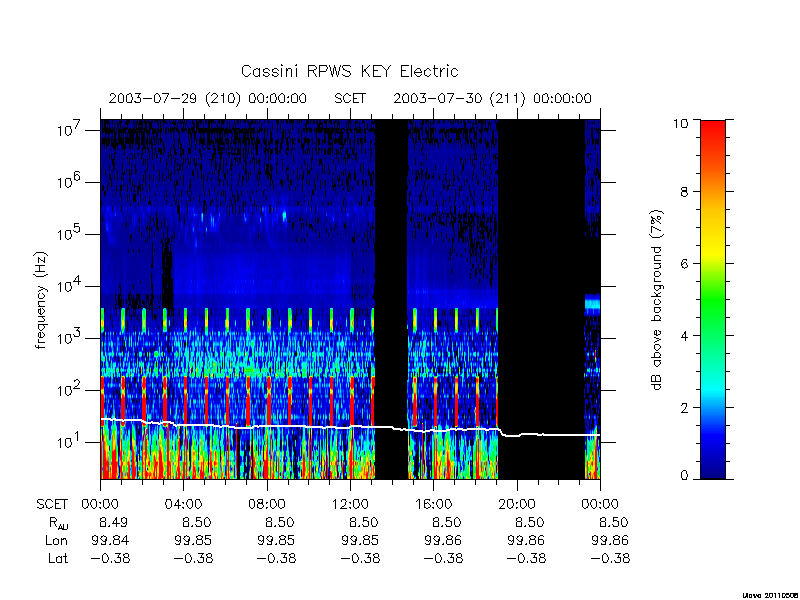The image size is (800, 600).
Task: Select the end date '2003-07-30 (211) 00:00:00'
Action: [492, 98]
